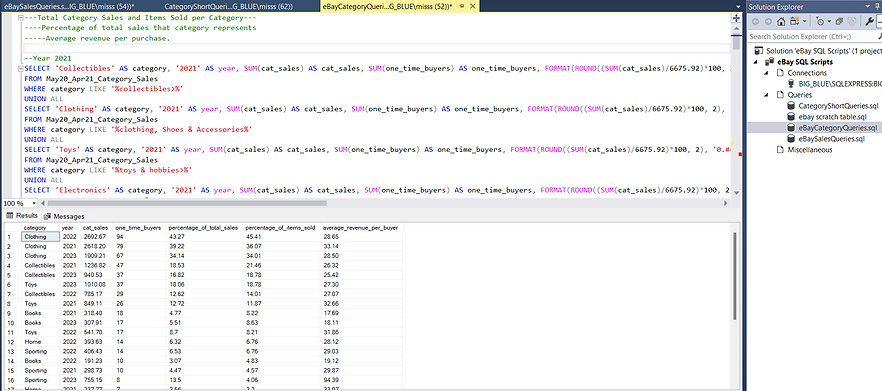Open the pending changes filter dropdown arrow
This screenshot has height=391, width=882.
(829, 21)
